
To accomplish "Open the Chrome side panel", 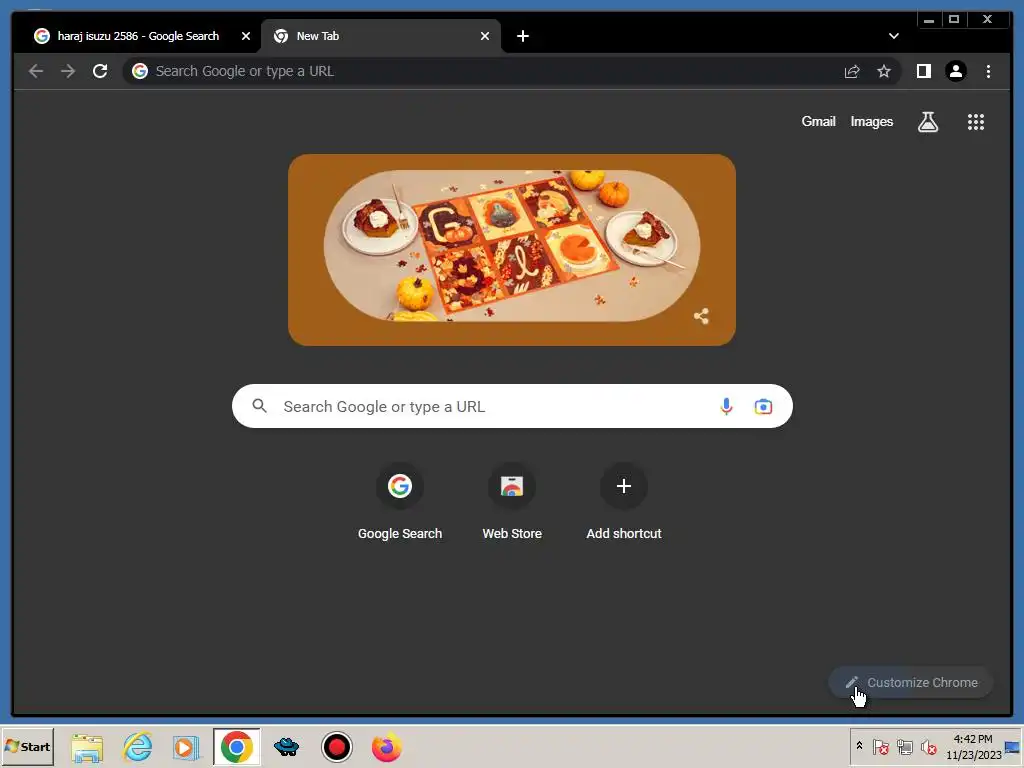I will tap(923, 71).
